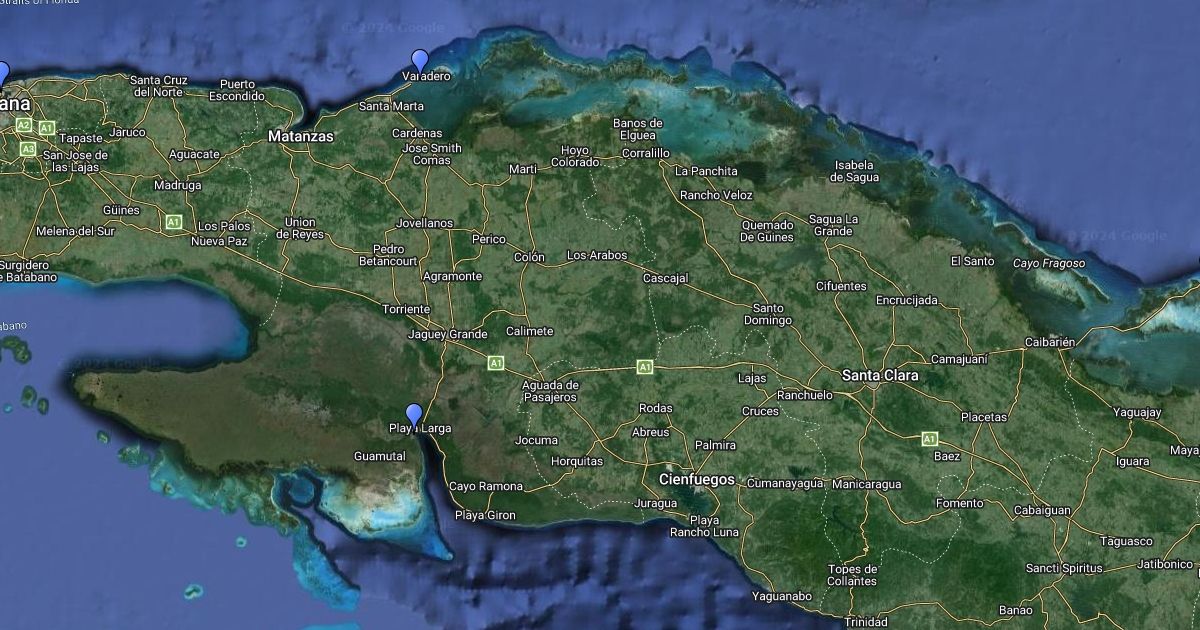Click the Trinidad town label
This screenshot has width=1200, height=630.
(865, 621)
